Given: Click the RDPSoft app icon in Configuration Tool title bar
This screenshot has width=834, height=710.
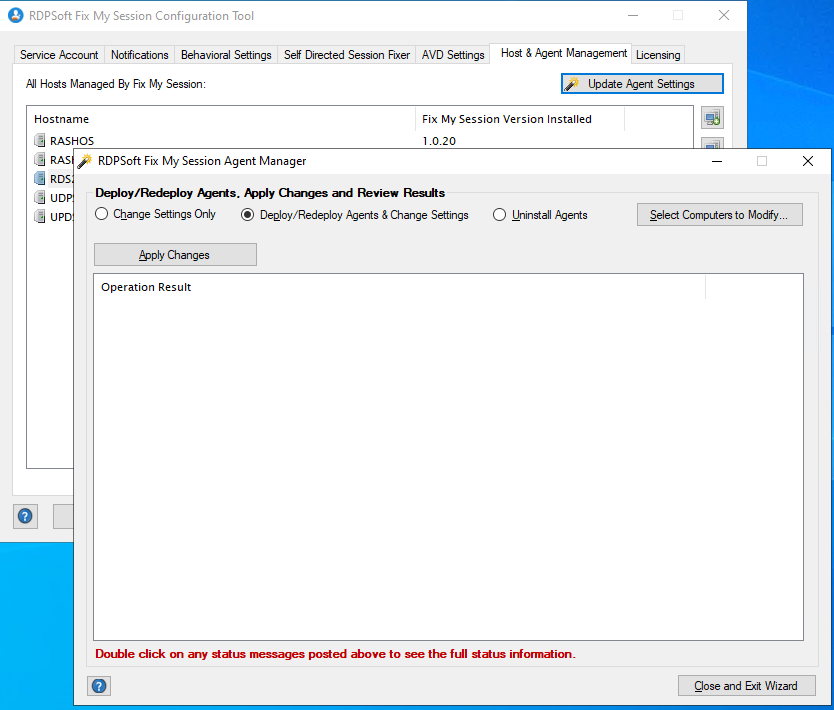Looking at the screenshot, I should click(x=16, y=16).
